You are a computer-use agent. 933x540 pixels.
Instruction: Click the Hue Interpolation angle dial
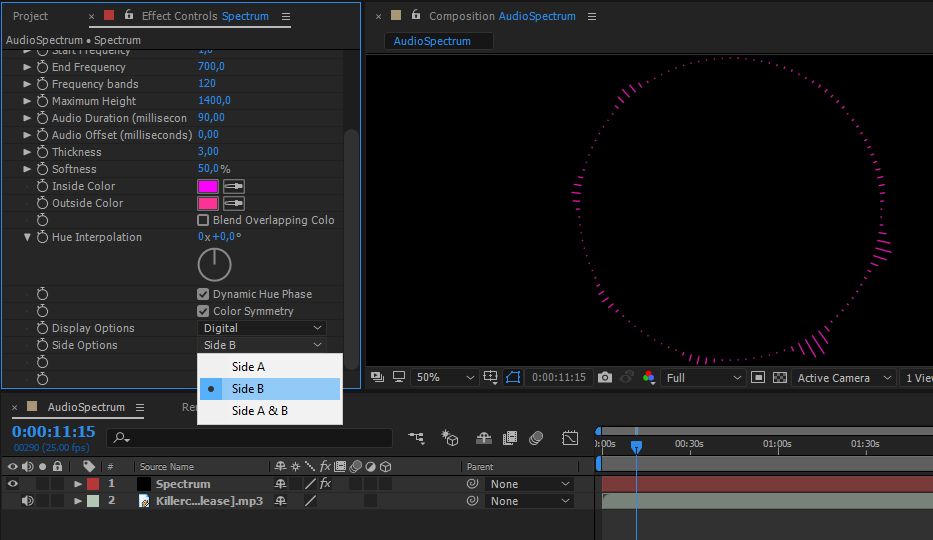[214, 265]
